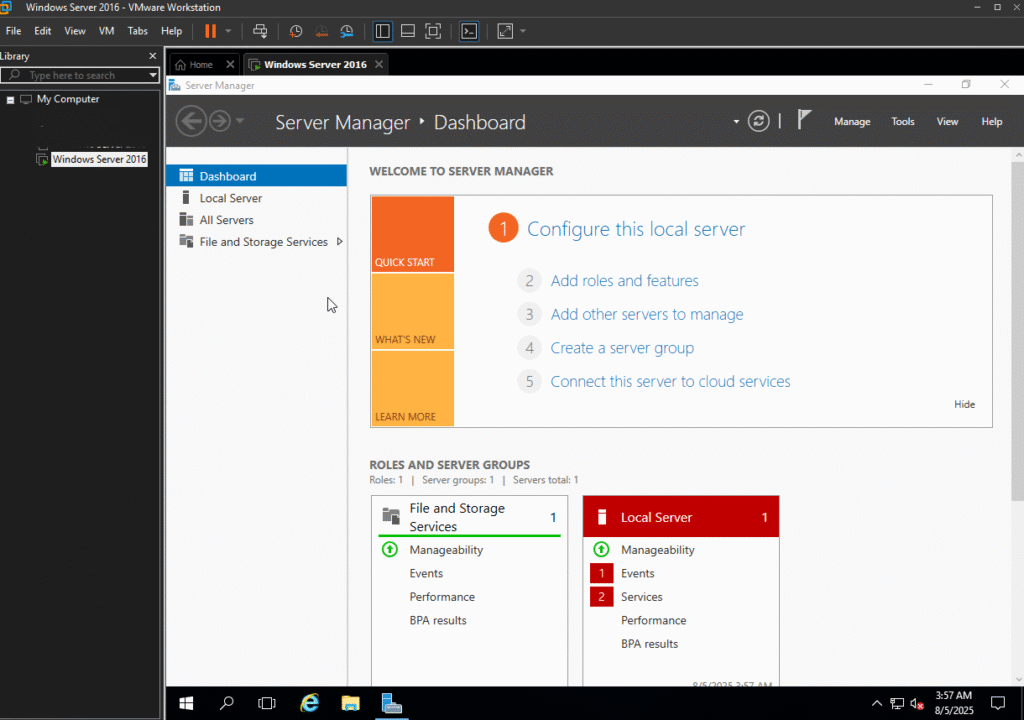Image resolution: width=1024 pixels, height=720 pixels.
Task: Close the Home tab
Action: tap(230, 65)
